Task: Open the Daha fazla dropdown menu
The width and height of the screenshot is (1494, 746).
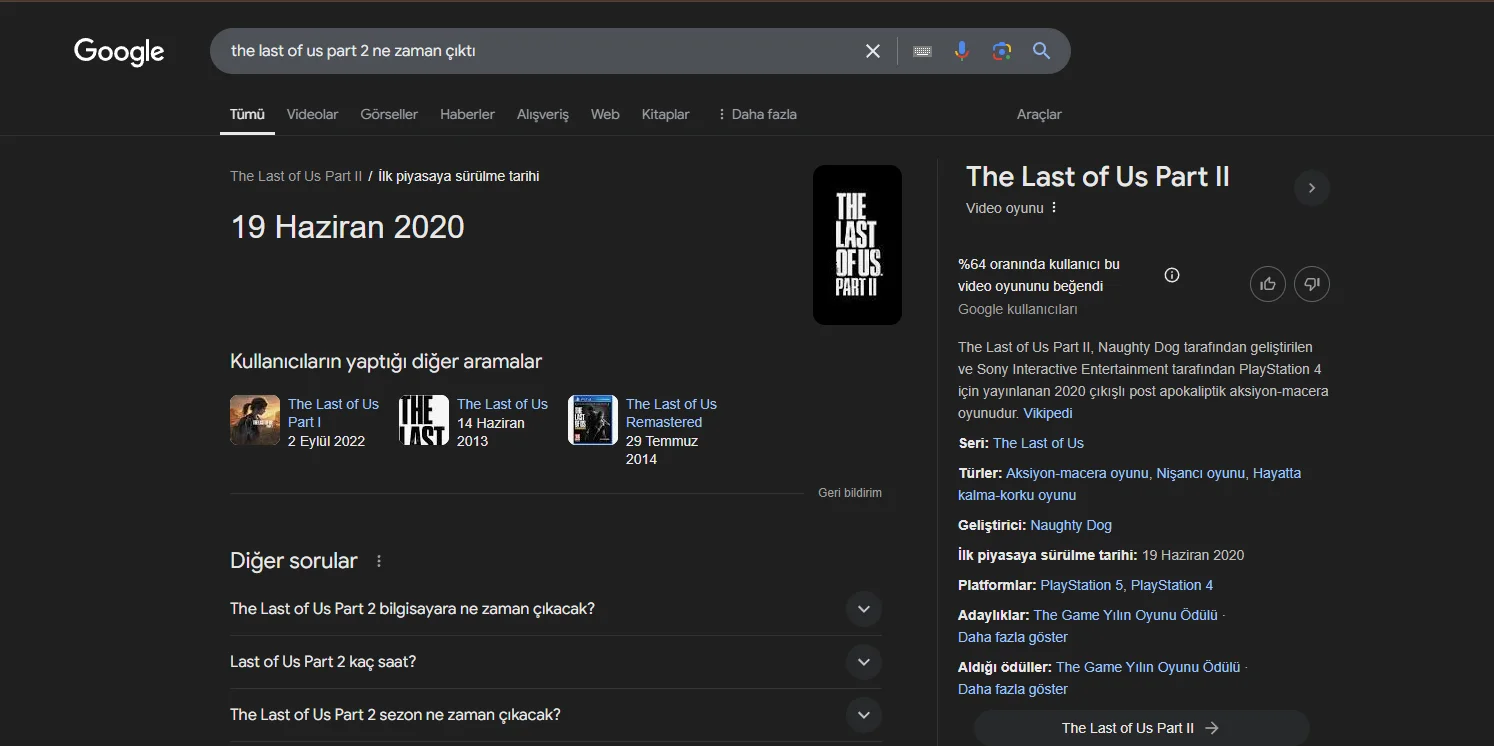Action: [757, 114]
